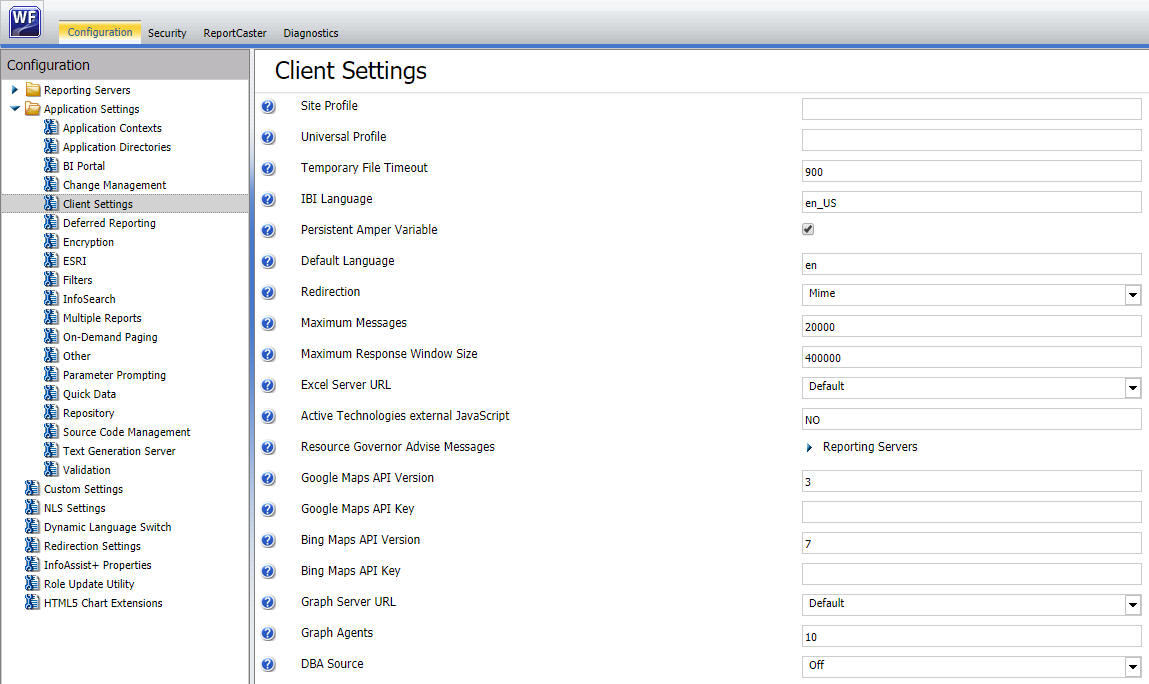Open Change Management settings
Screen dimensions: 1149x684
(x=114, y=185)
